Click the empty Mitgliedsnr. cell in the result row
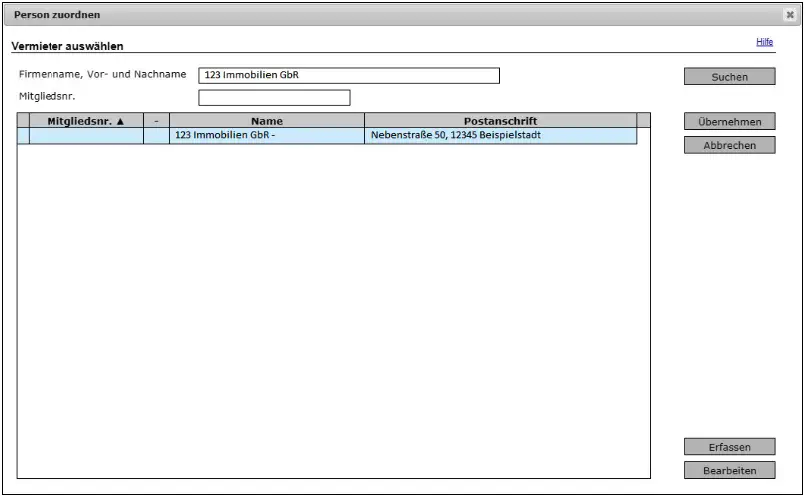Viewport: 806px width, 499px height. pyautogui.click(x=86, y=136)
